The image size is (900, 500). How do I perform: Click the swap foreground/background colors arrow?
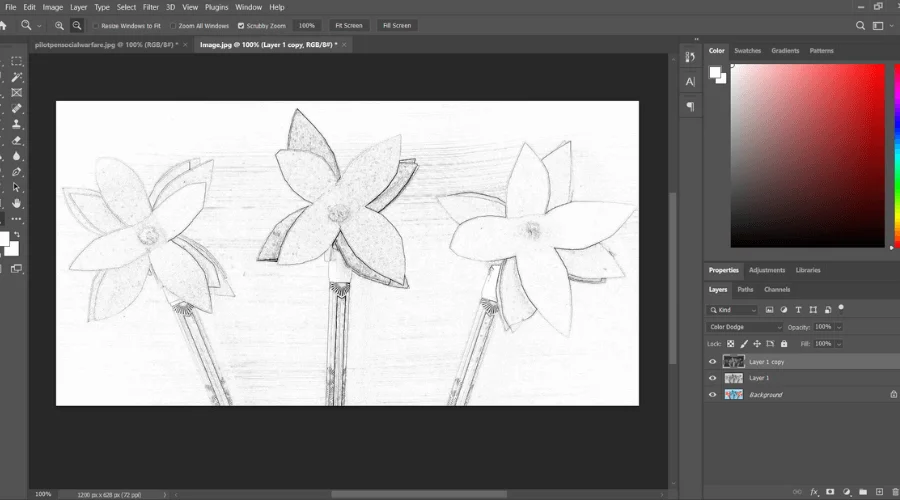pyautogui.click(x=17, y=234)
